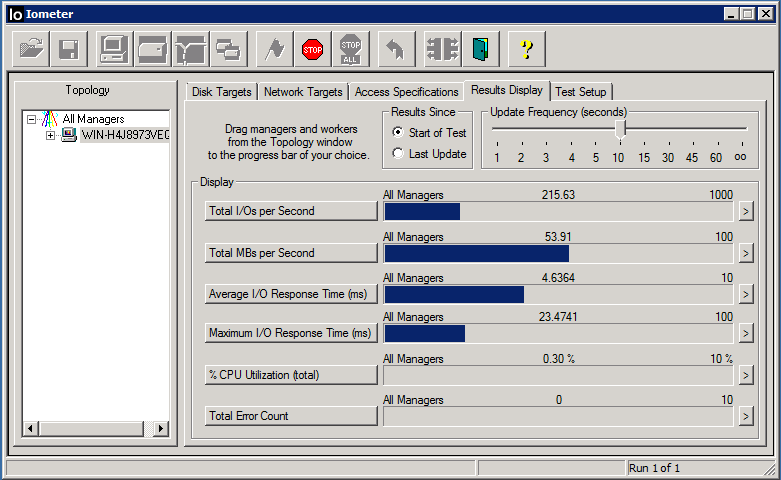The width and height of the screenshot is (781, 480).
Task: Start a new network worker
Action: point(190,48)
